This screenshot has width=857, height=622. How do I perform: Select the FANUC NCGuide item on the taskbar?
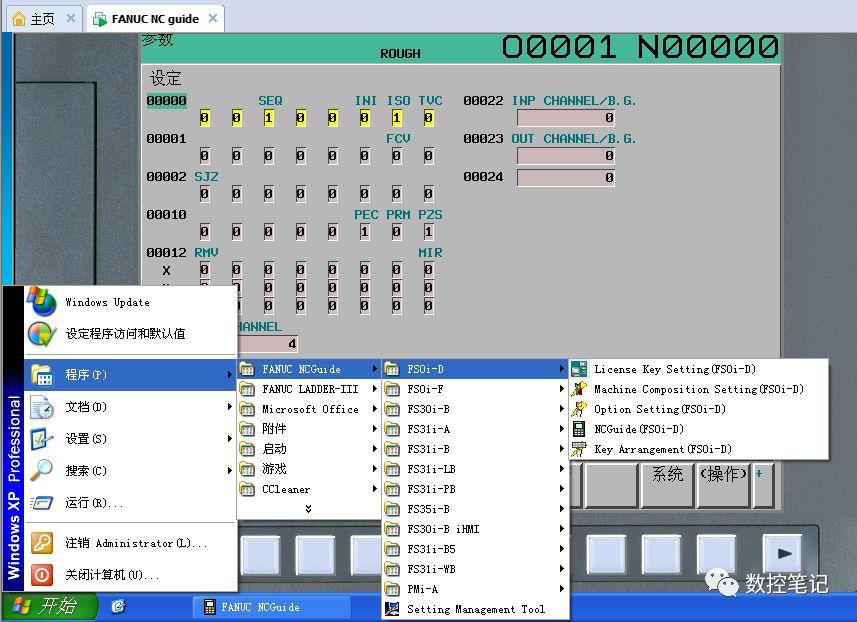tap(262, 607)
